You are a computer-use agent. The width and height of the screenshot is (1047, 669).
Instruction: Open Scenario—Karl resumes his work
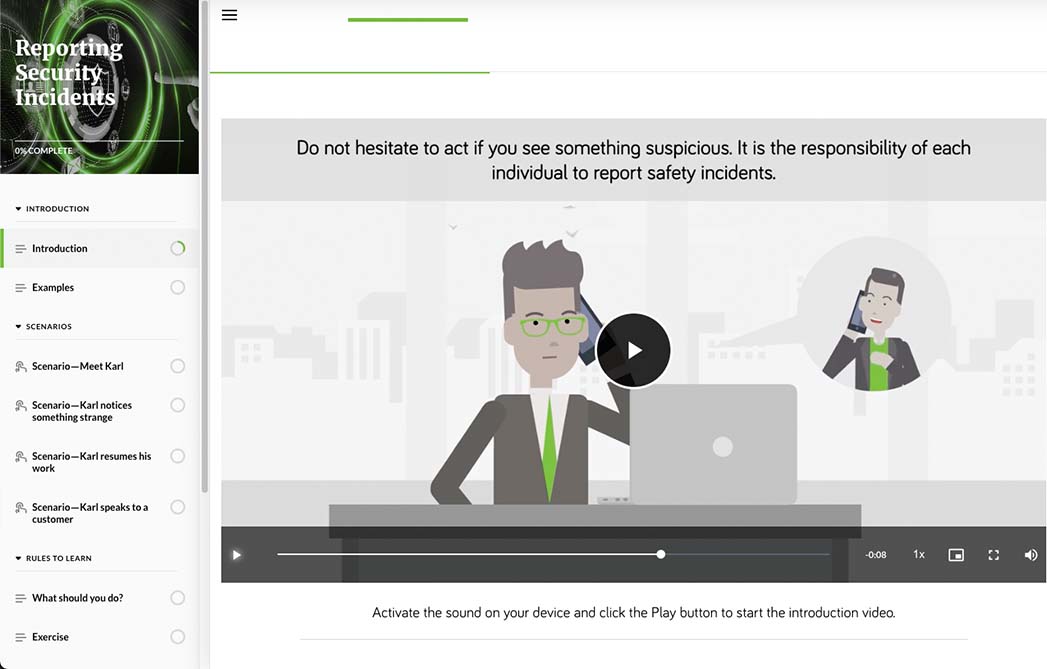tap(90, 462)
